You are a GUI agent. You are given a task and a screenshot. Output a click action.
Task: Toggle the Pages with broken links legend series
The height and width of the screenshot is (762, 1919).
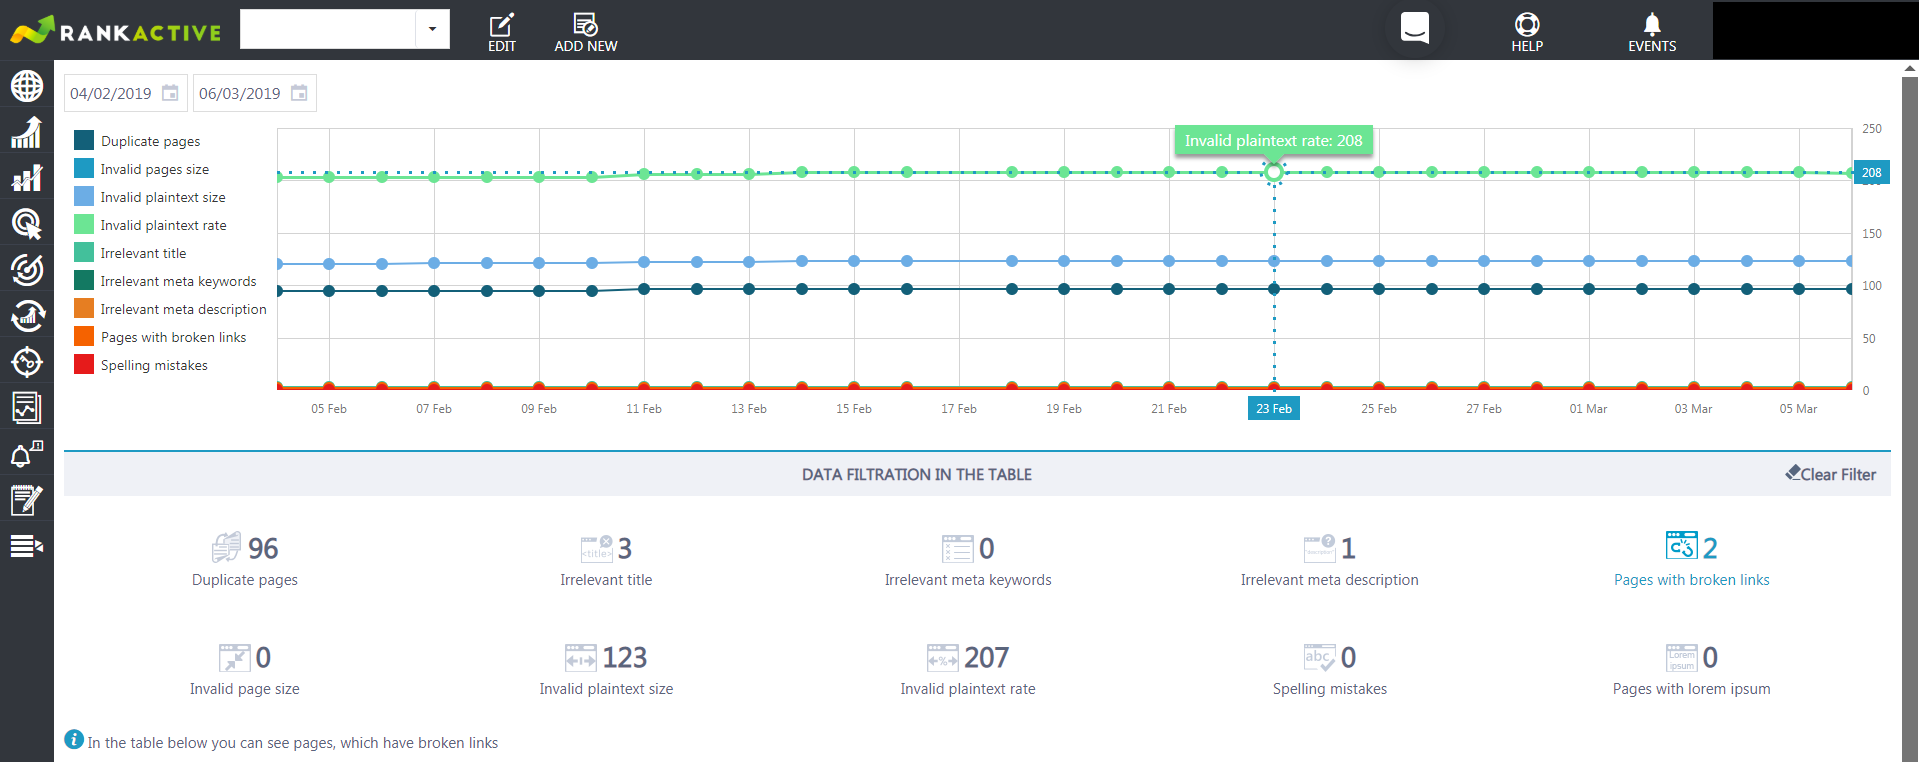[160, 337]
